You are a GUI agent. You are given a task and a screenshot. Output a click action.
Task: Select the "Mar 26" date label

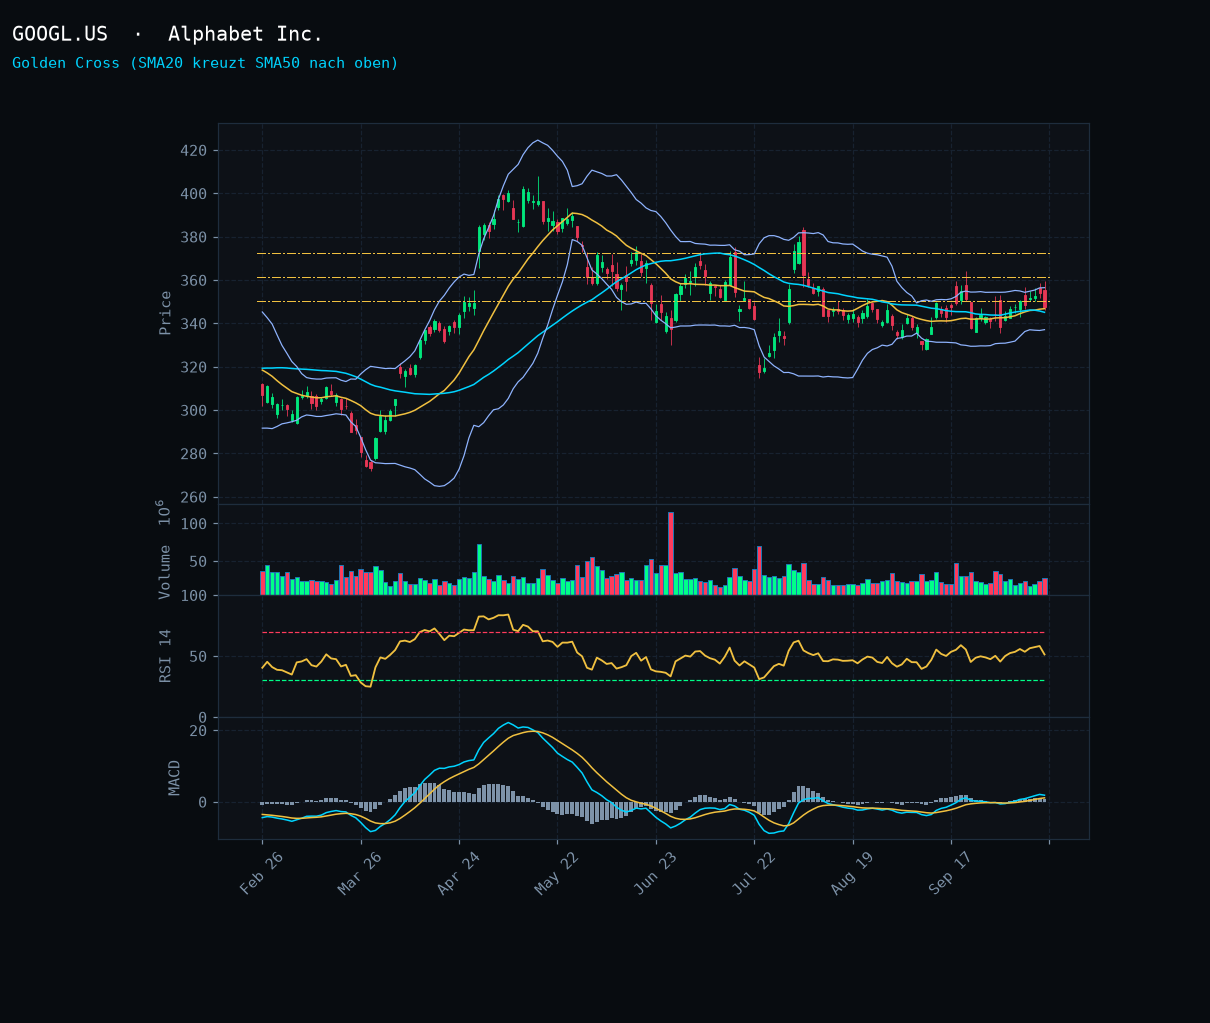[x=360, y=873]
